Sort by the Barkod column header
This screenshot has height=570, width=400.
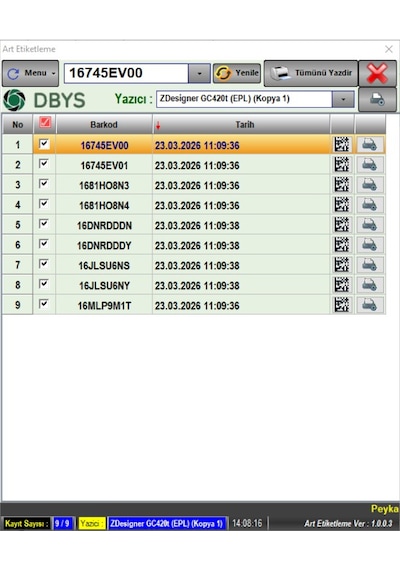(104, 125)
